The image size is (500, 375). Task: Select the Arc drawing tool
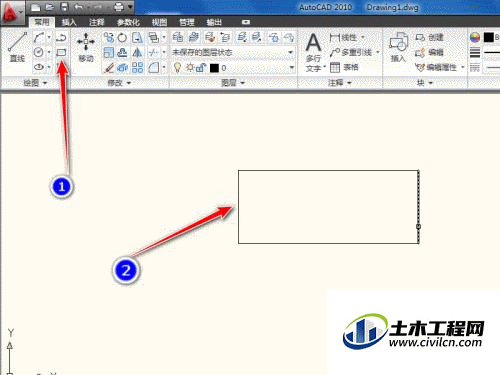click(x=39, y=38)
